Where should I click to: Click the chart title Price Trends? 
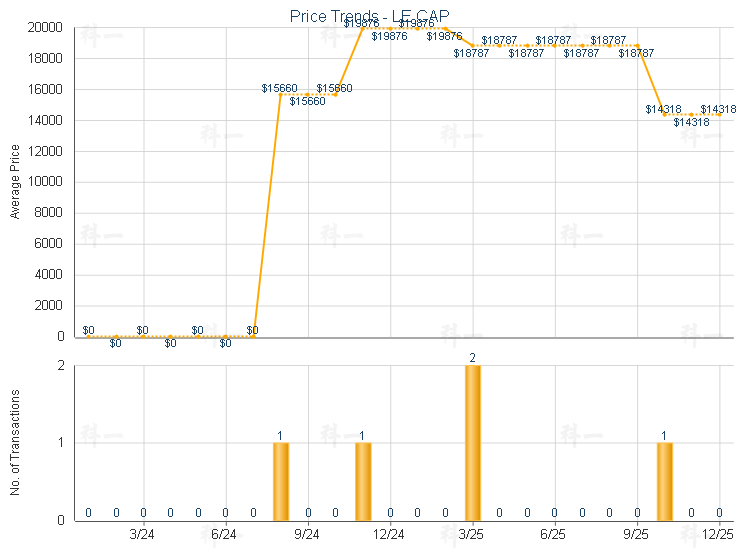point(369,15)
